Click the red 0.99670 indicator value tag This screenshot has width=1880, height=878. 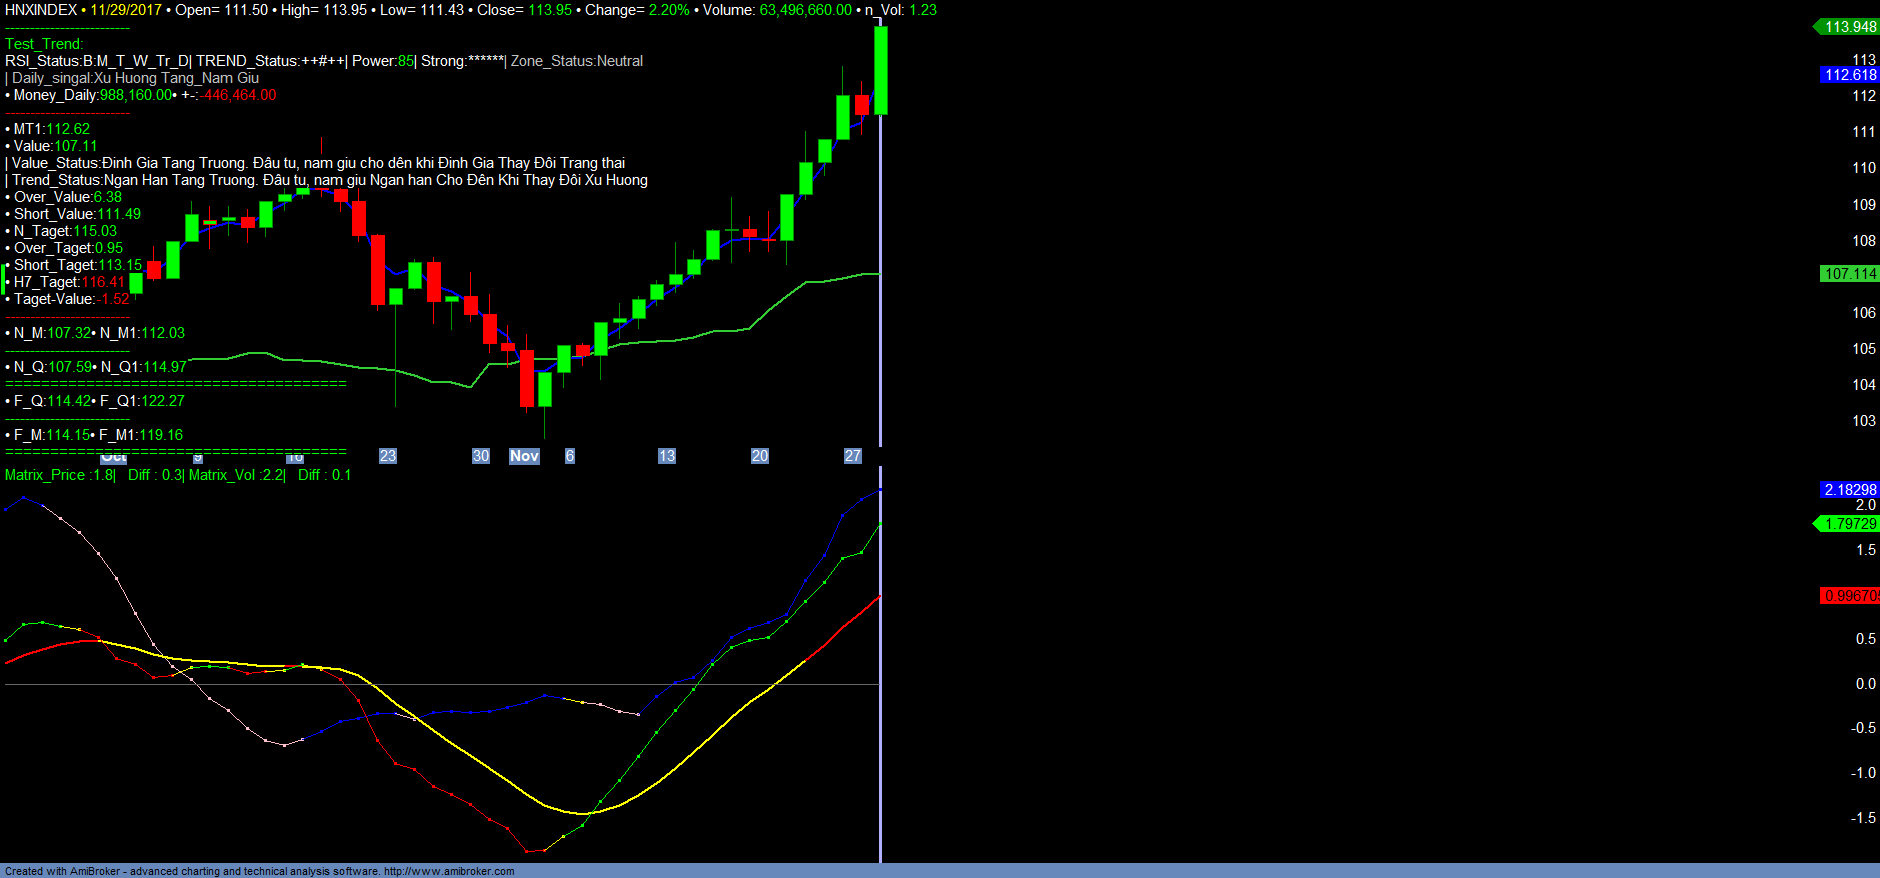click(1850, 596)
